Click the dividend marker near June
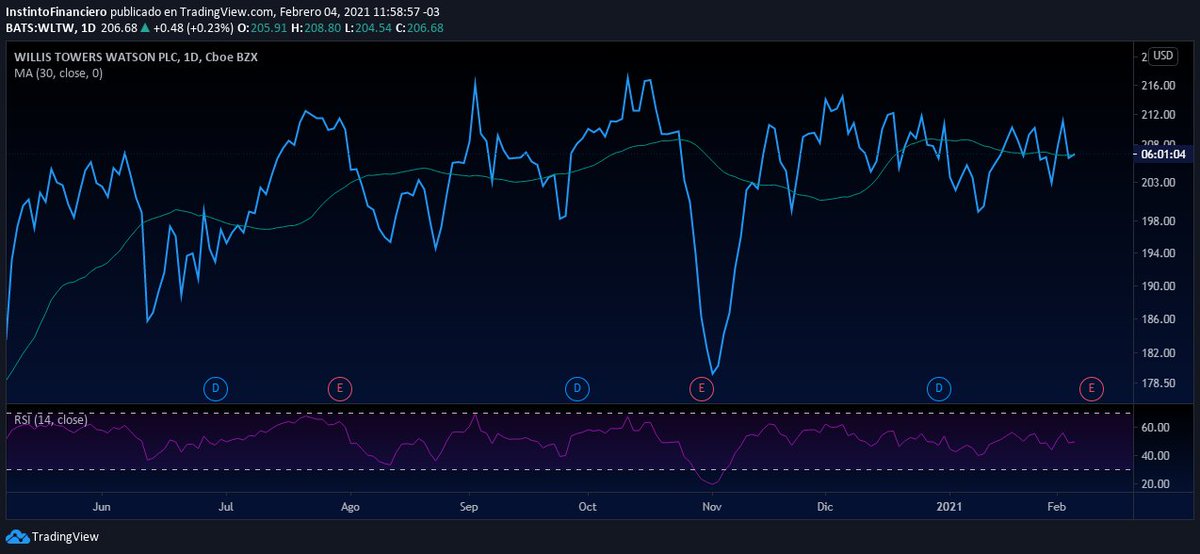 (x=215, y=387)
